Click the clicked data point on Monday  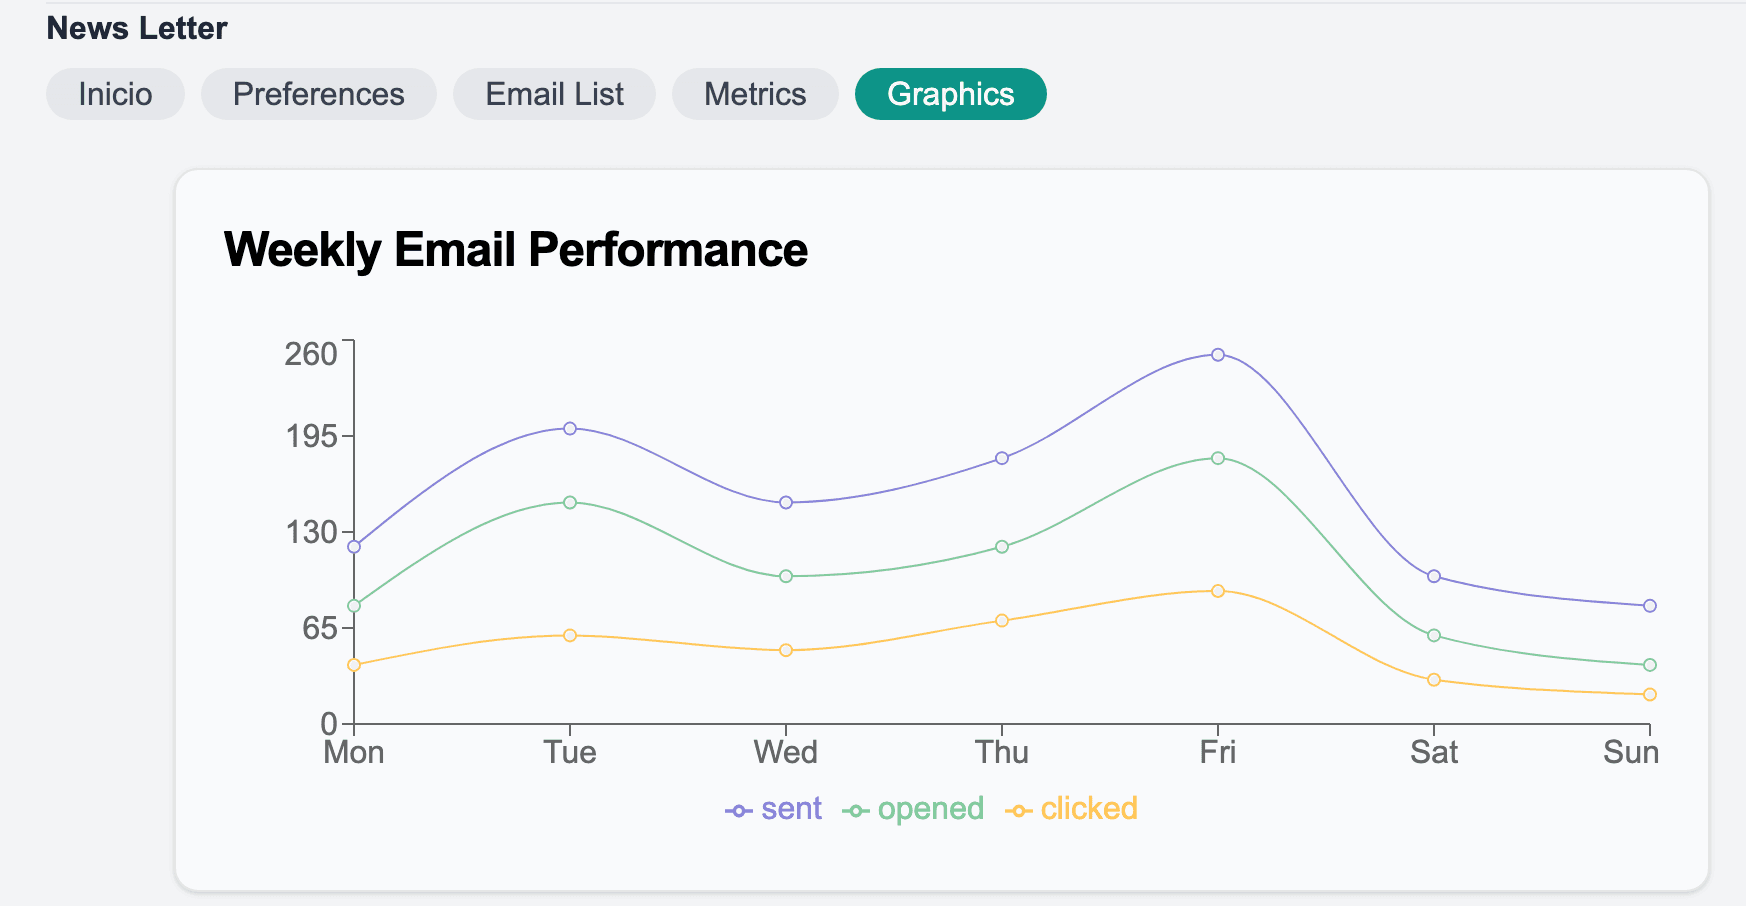(x=354, y=665)
